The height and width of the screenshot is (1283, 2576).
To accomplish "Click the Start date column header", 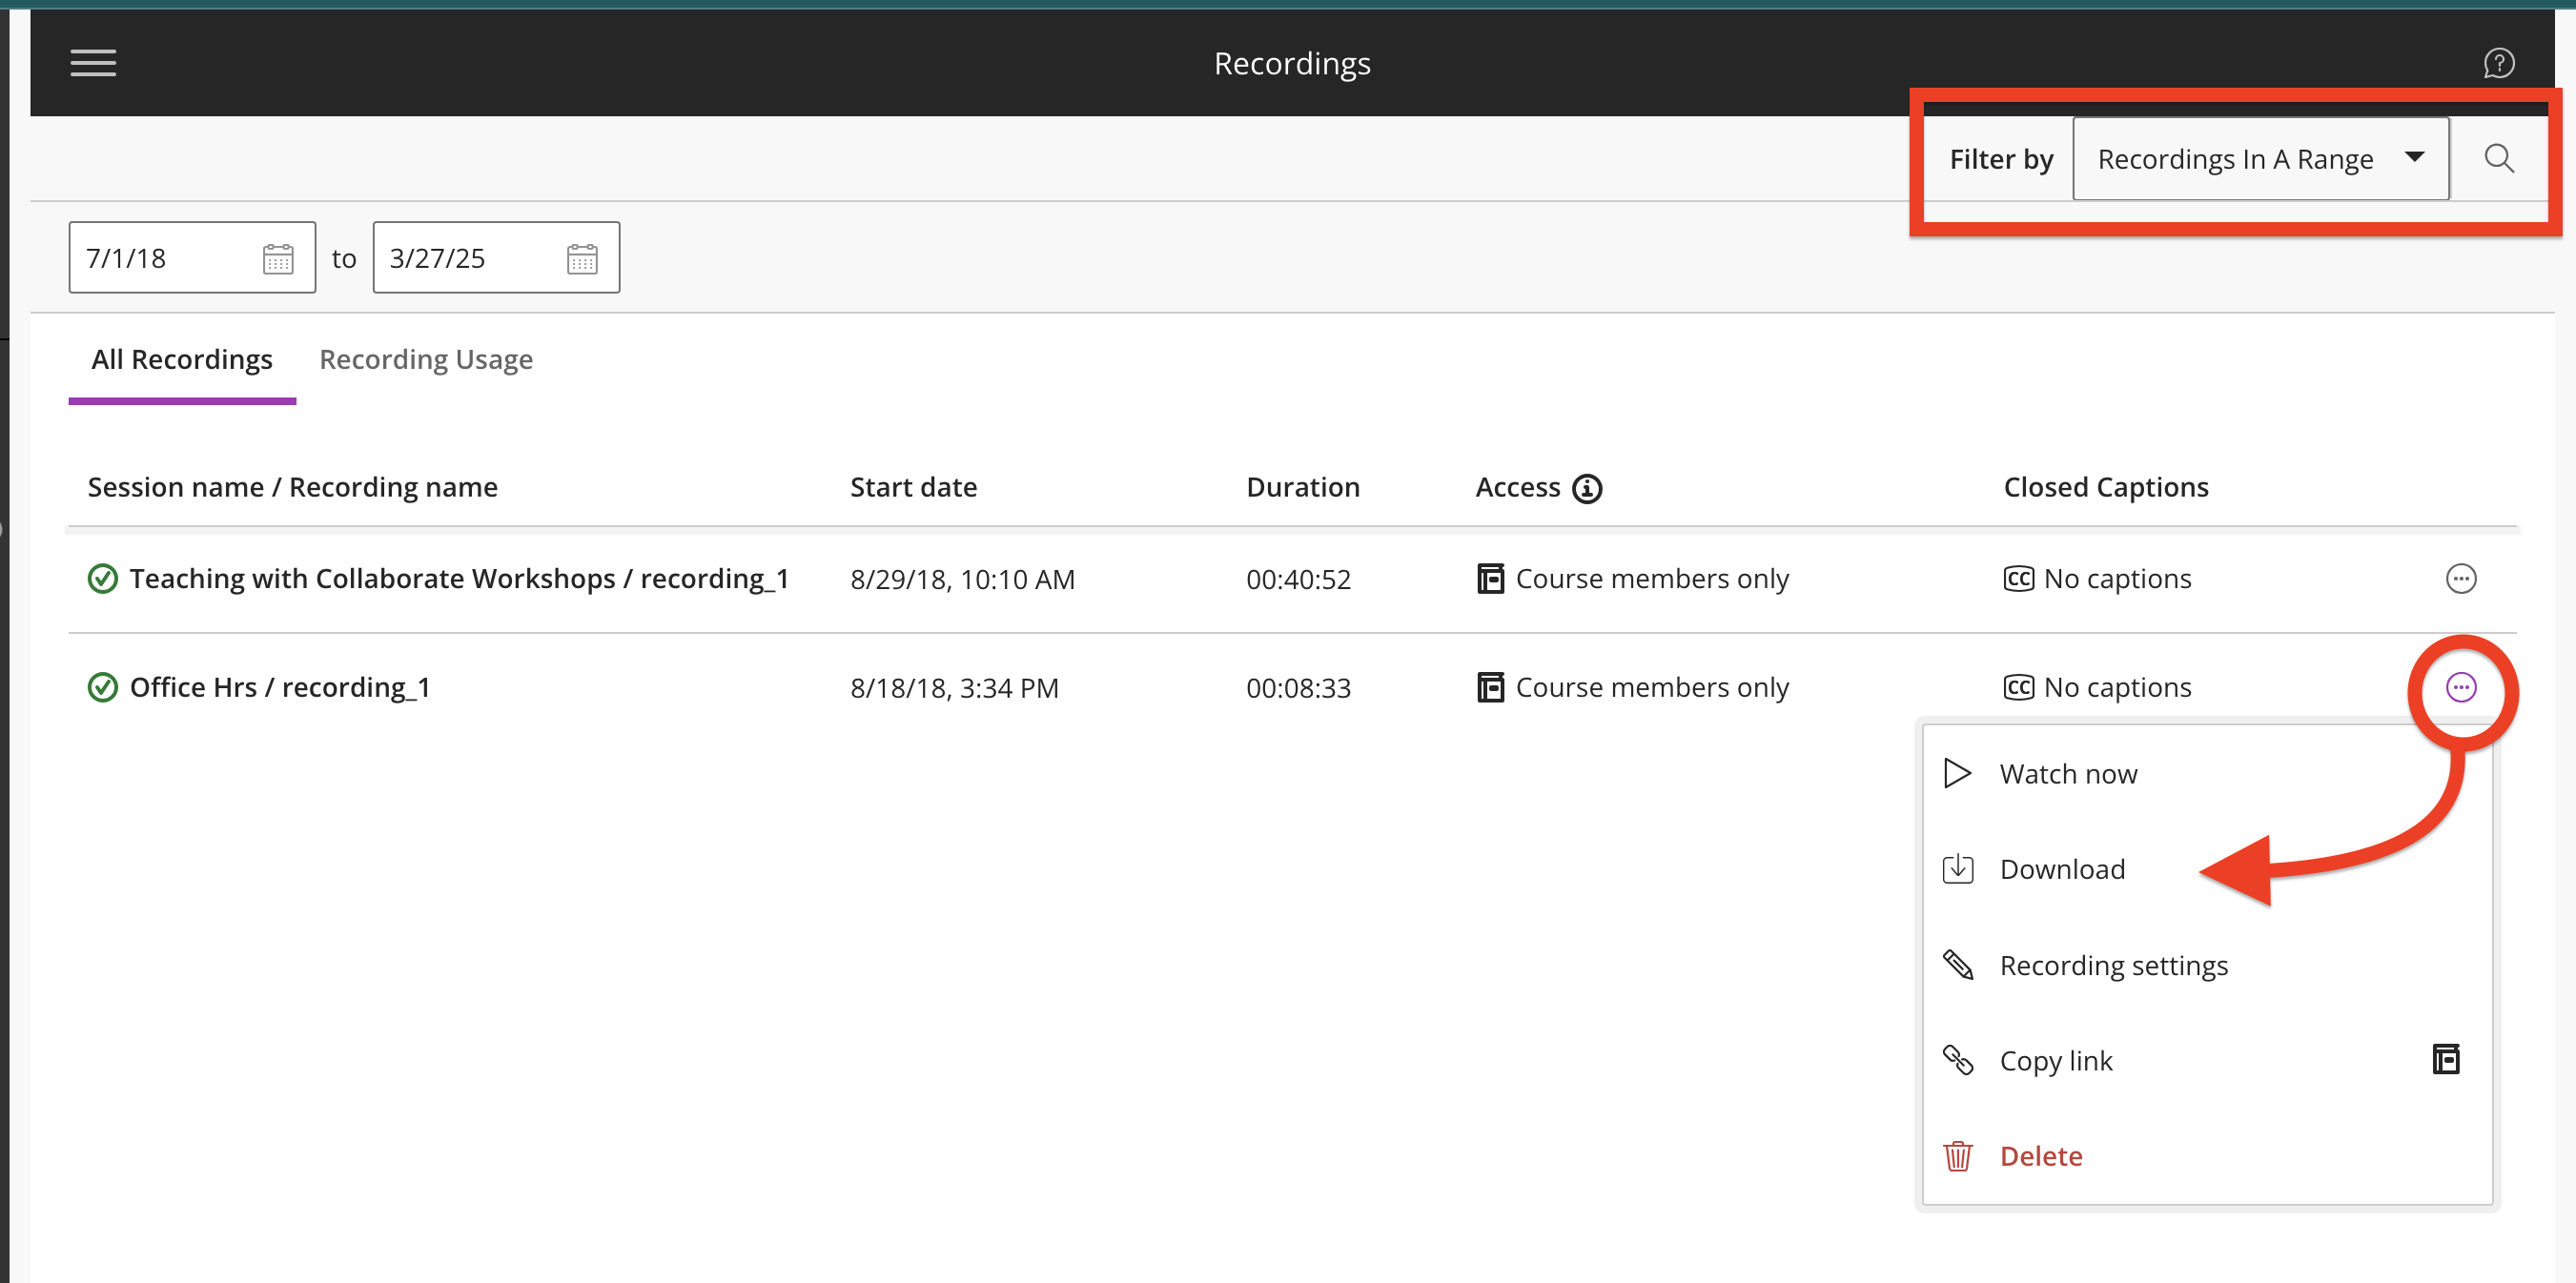I will click(913, 487).
